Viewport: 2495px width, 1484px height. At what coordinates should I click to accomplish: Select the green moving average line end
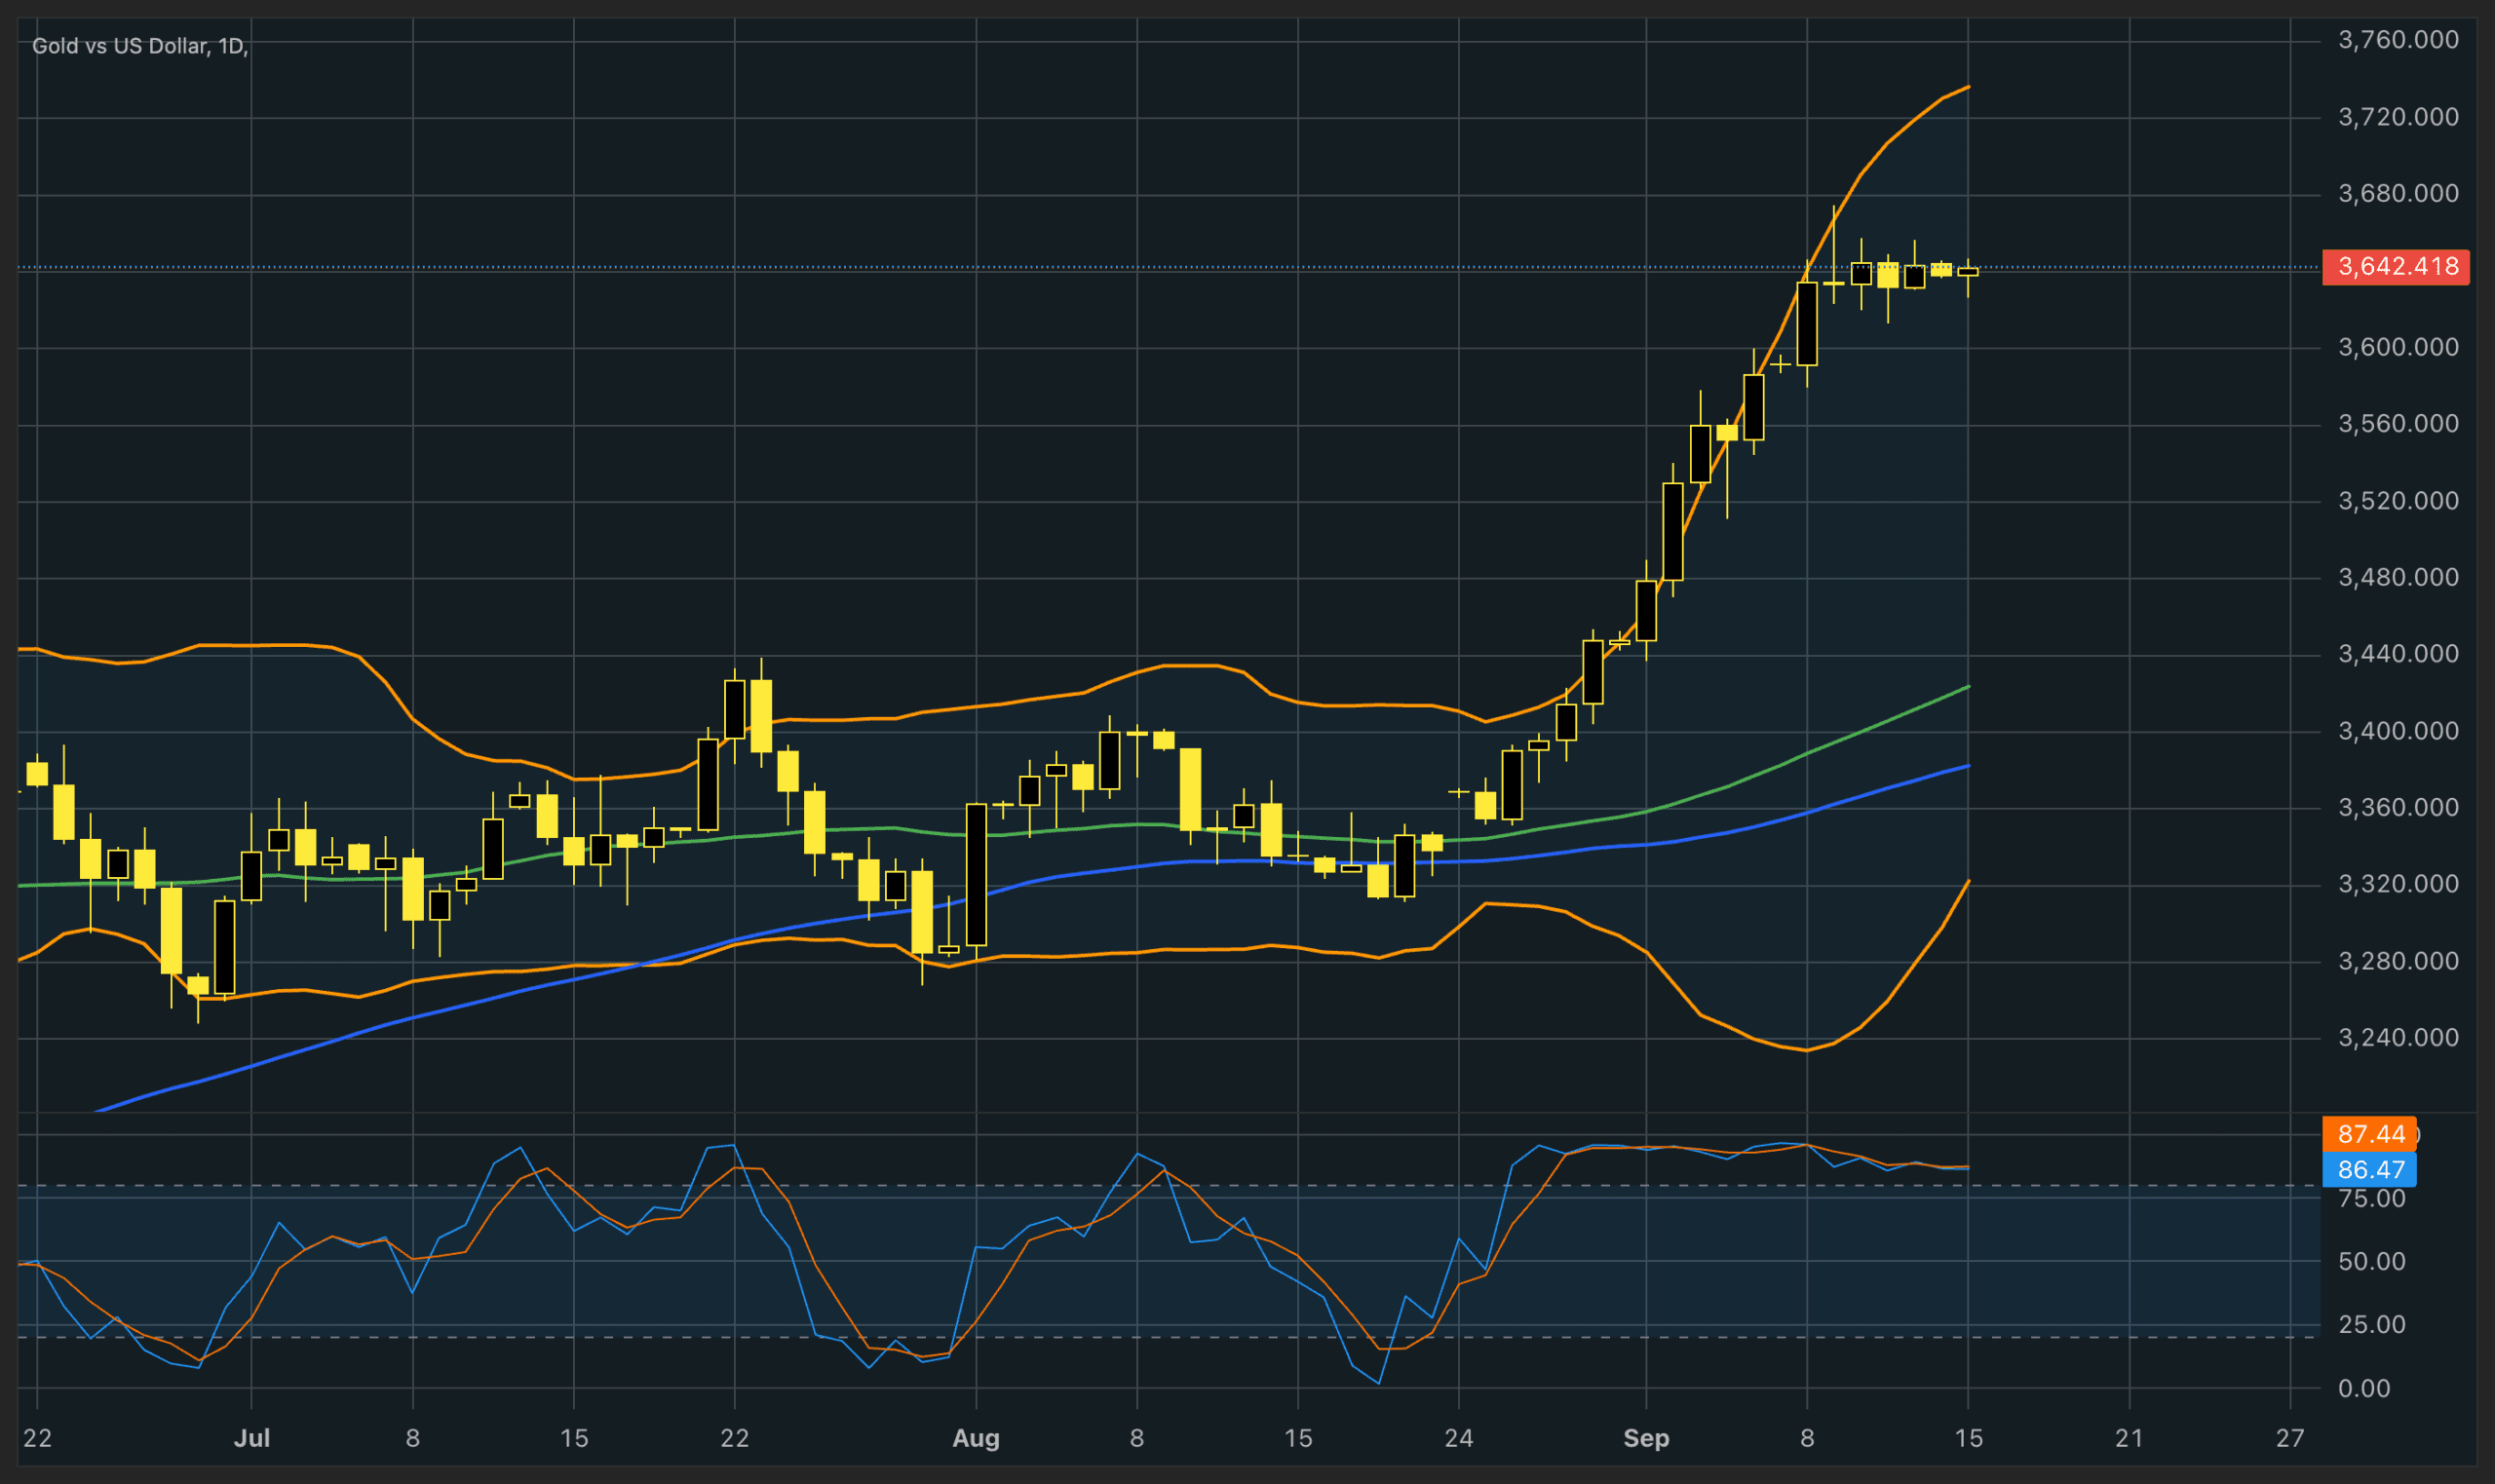(1966, 687)
